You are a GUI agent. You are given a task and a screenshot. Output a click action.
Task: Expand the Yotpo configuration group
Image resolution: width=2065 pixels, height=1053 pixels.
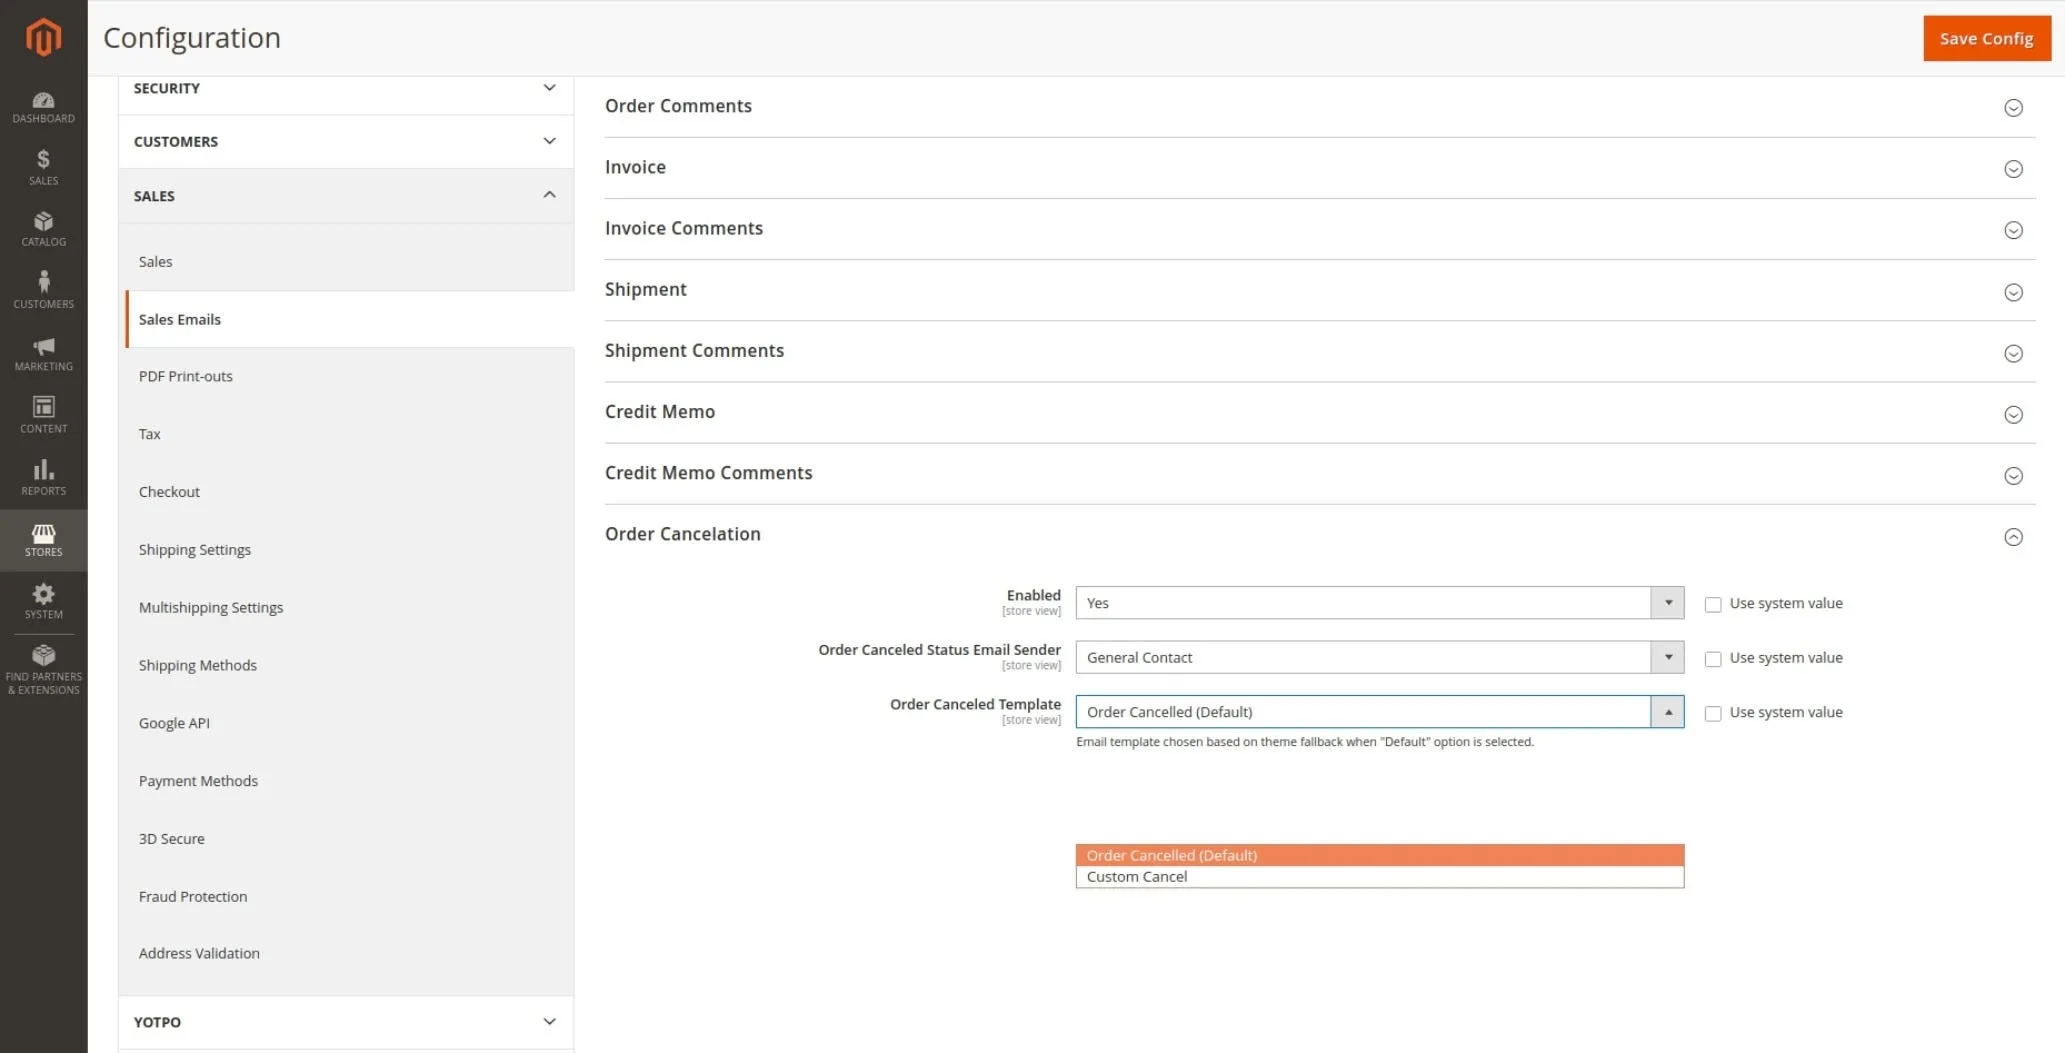pos(345,1021)
